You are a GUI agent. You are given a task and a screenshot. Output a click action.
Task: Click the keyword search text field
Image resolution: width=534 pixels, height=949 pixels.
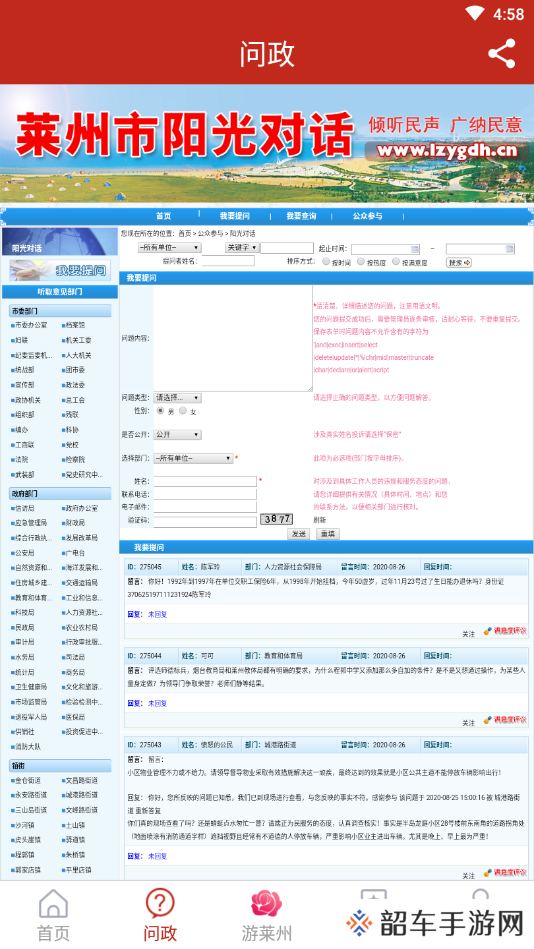[287, 248]
